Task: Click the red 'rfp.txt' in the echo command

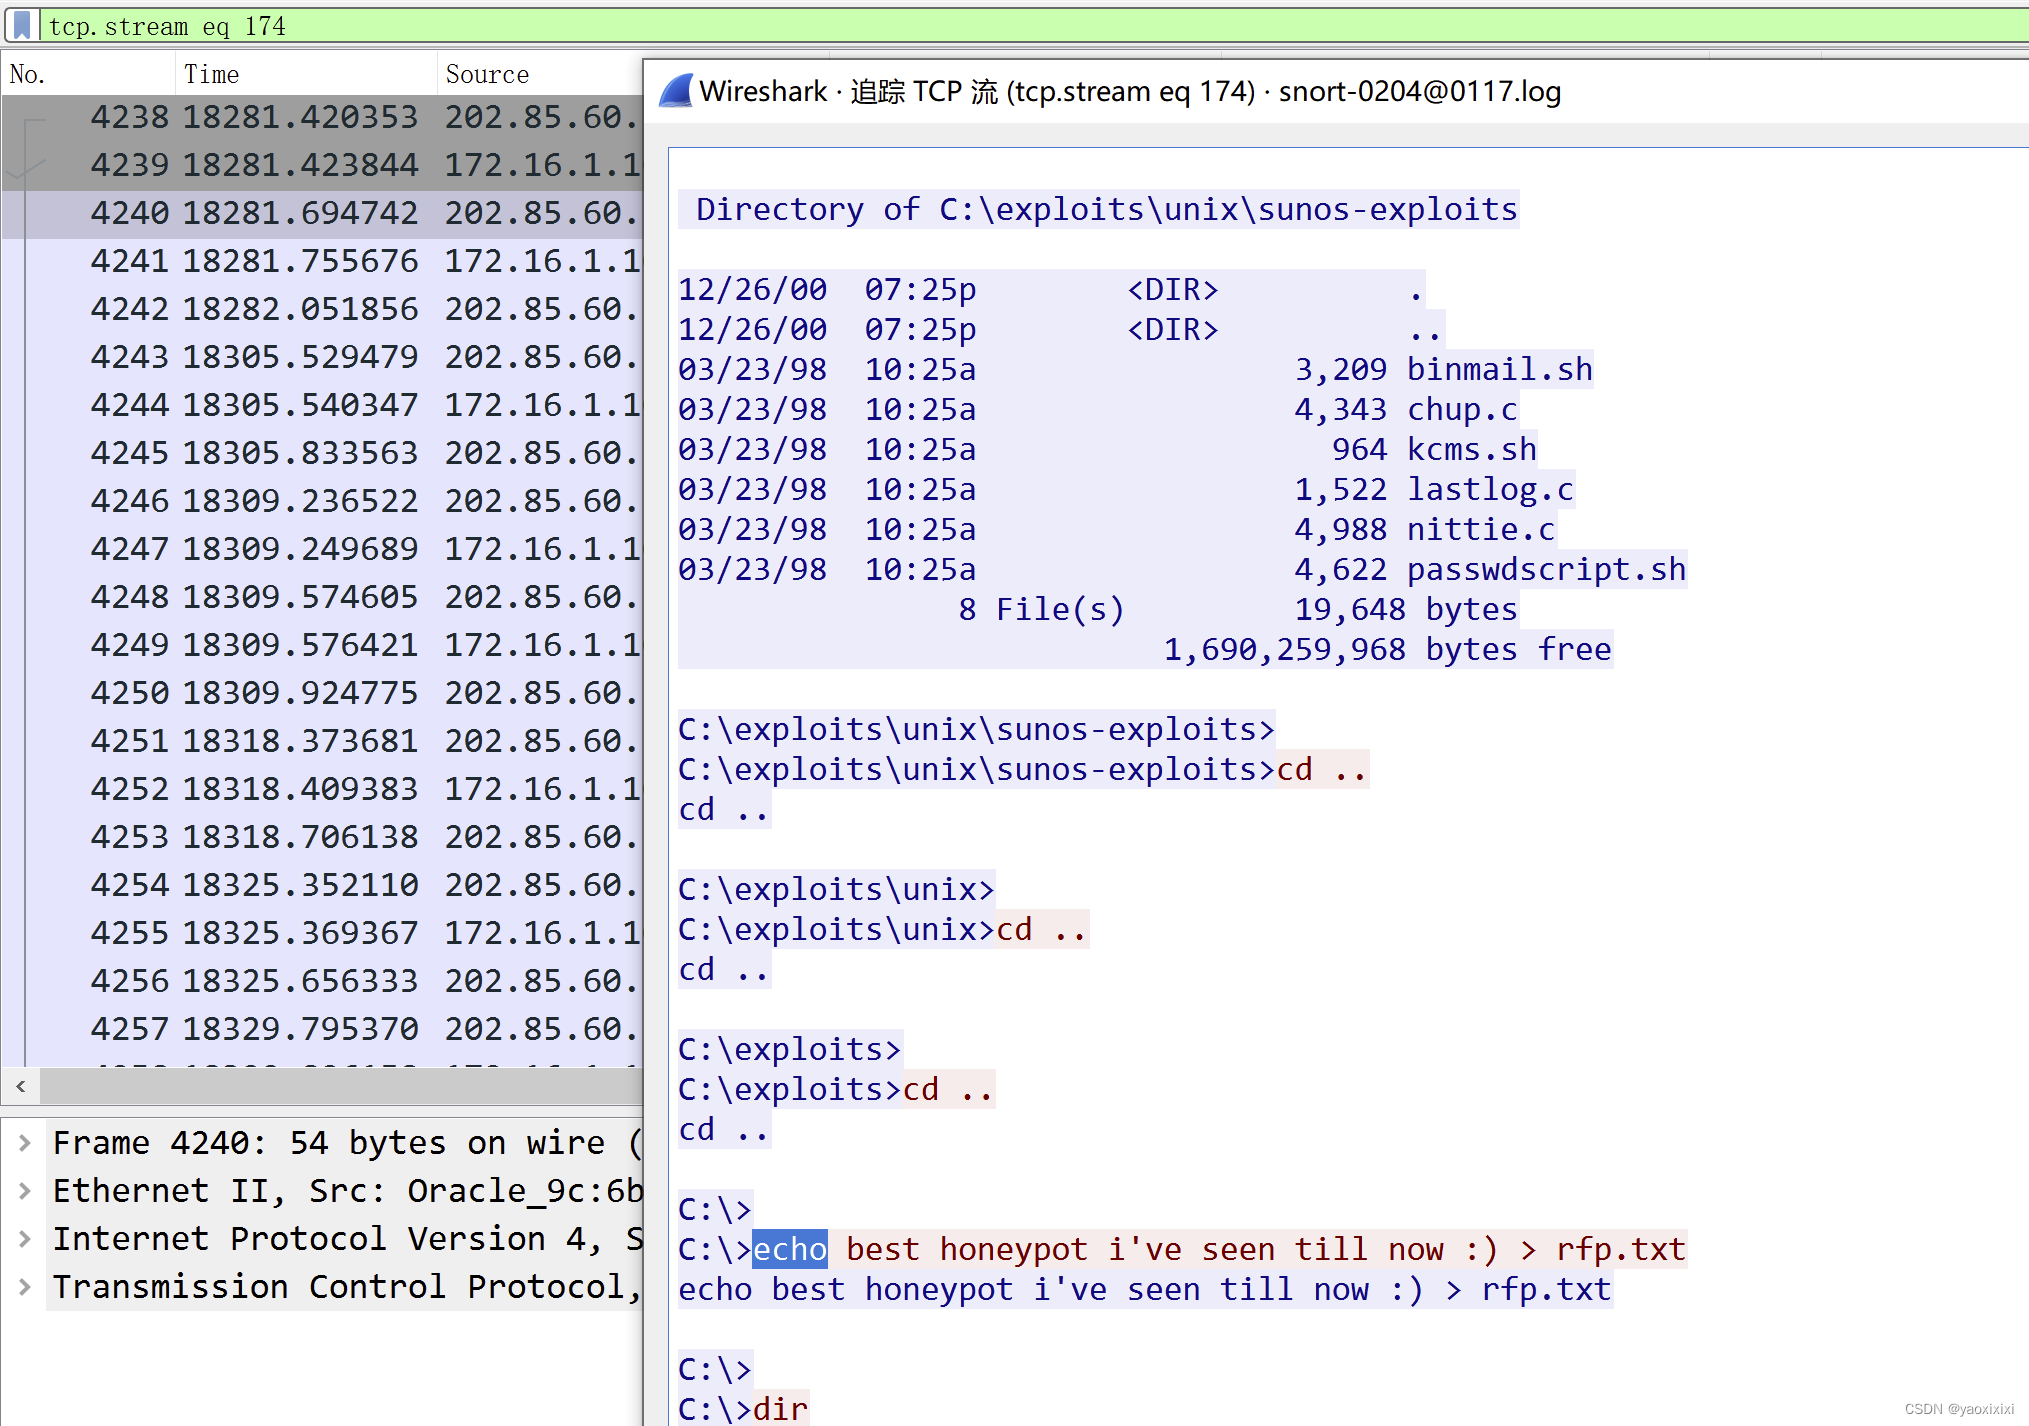Action: [1621, 1249]
